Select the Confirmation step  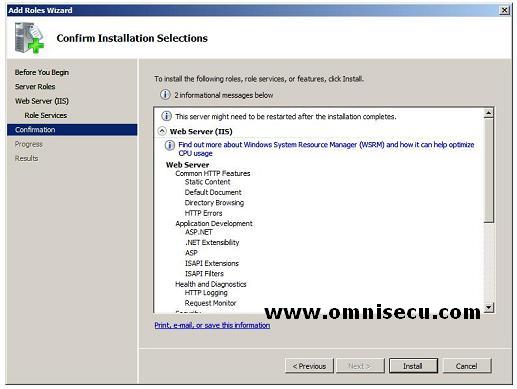click(x=72, y=130)
